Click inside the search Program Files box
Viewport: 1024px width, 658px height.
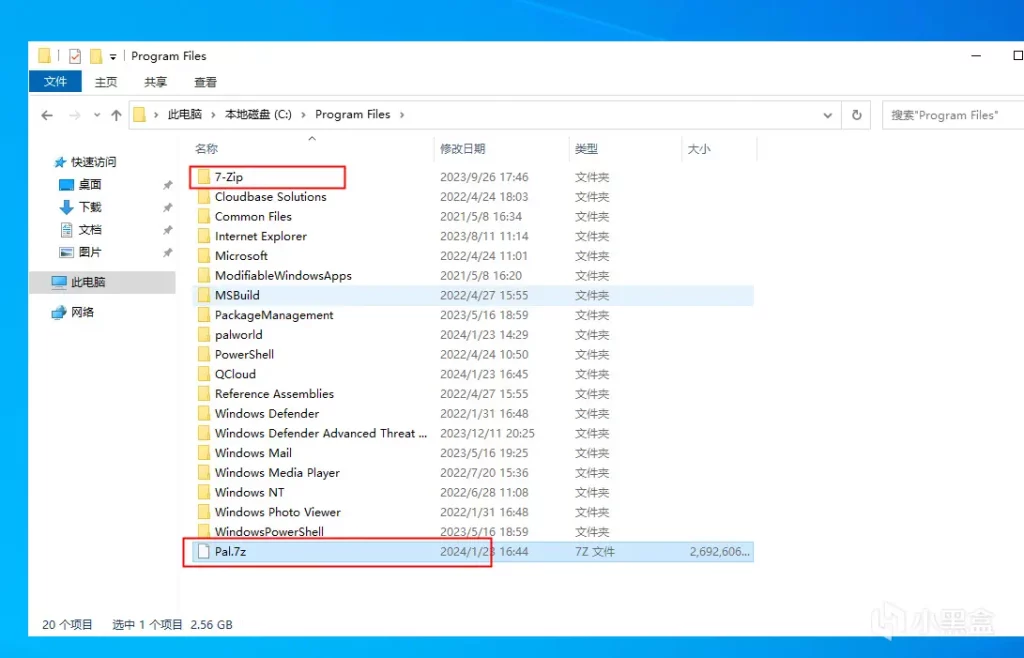coord(950,115)
